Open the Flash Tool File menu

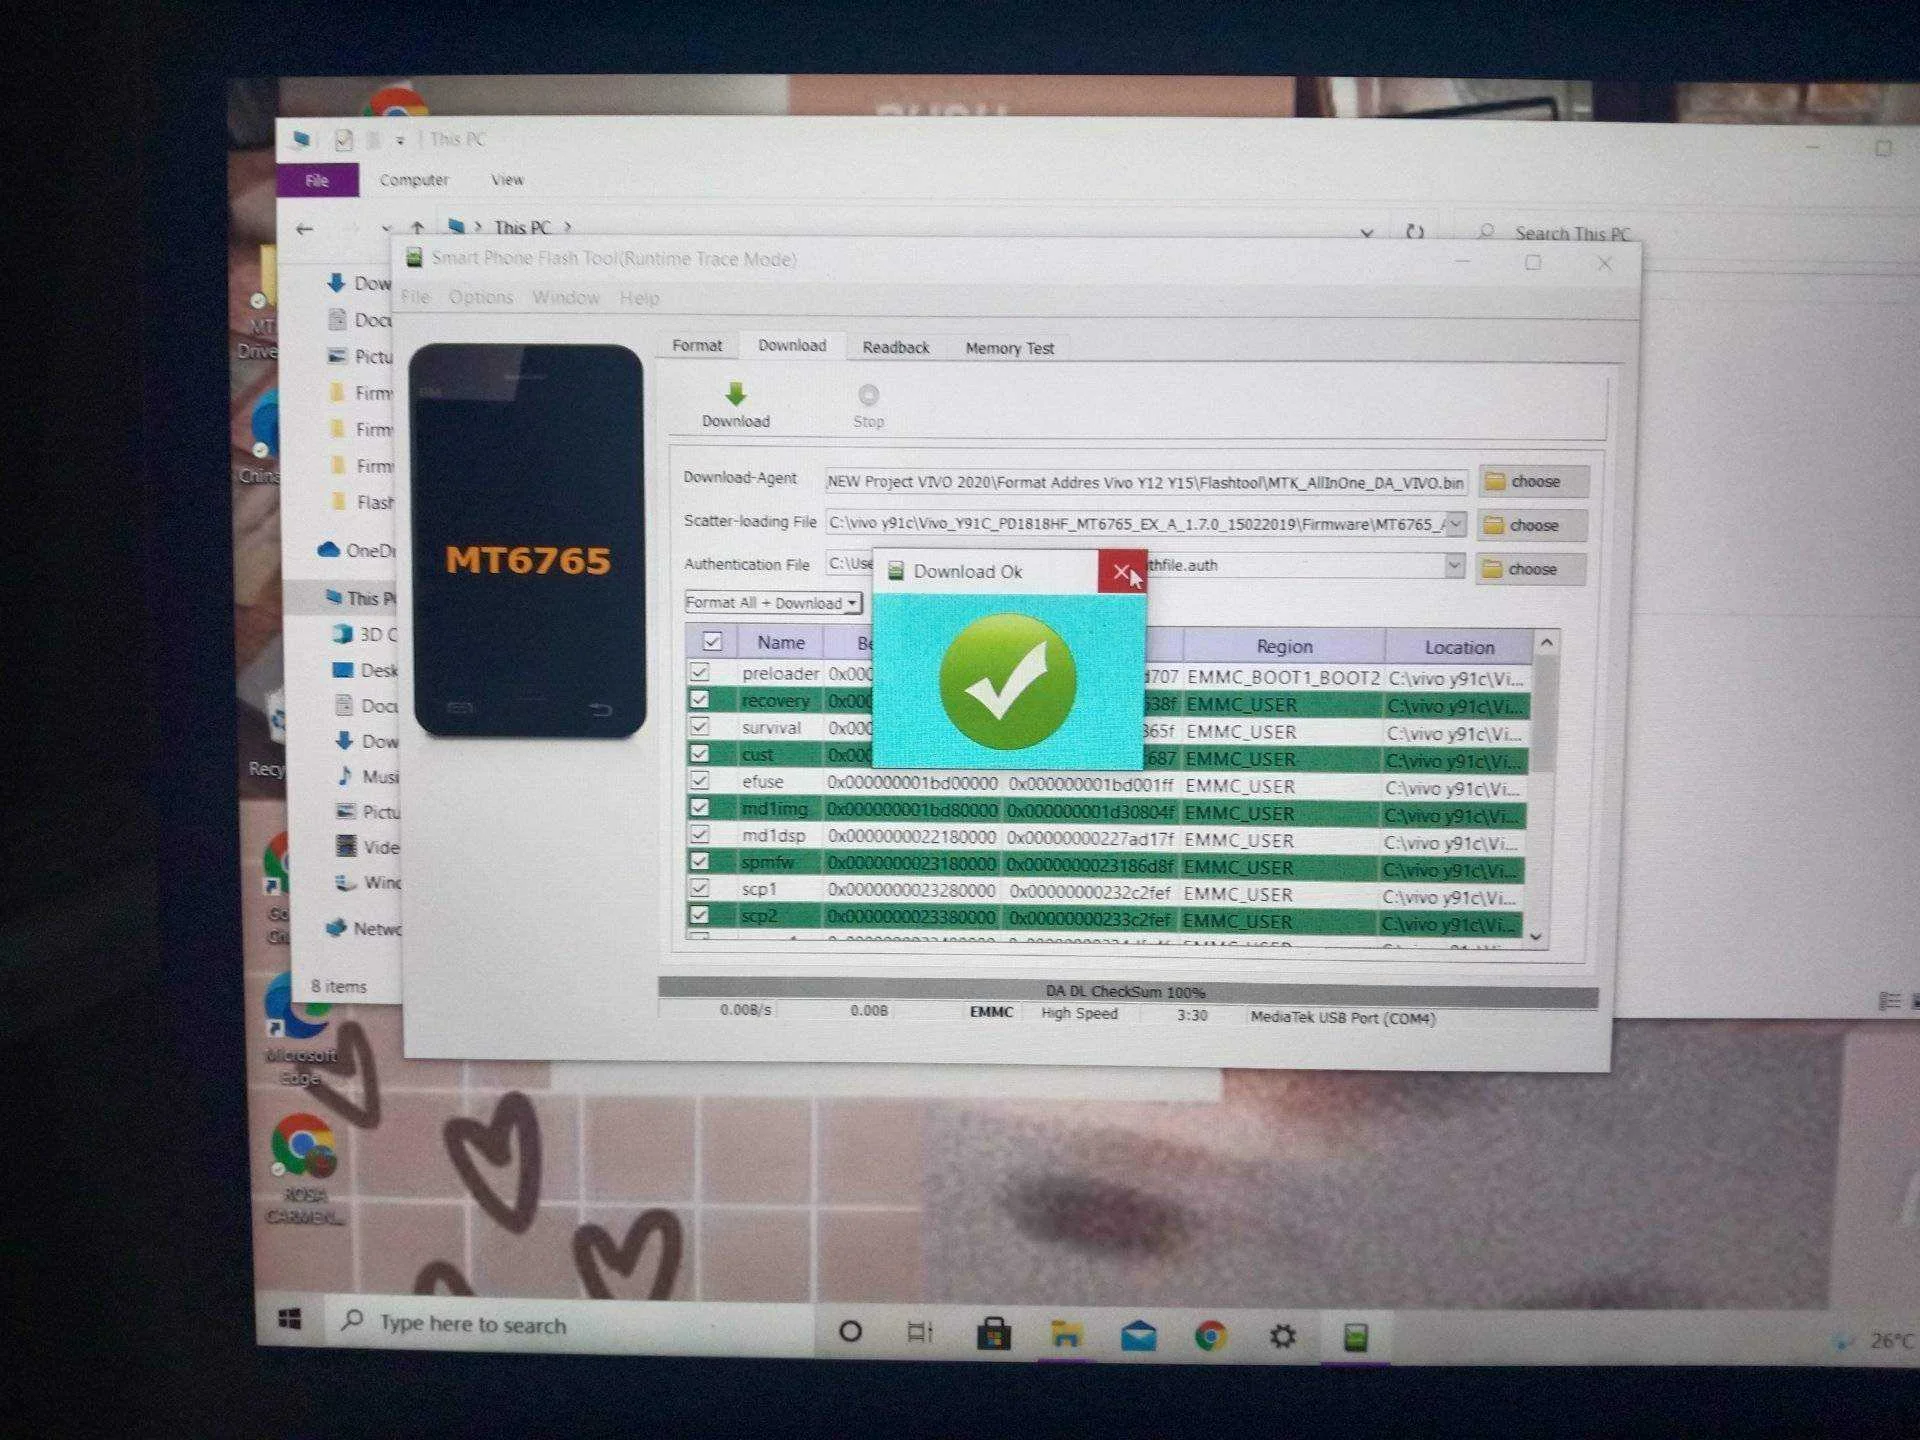tap(415, 297)
